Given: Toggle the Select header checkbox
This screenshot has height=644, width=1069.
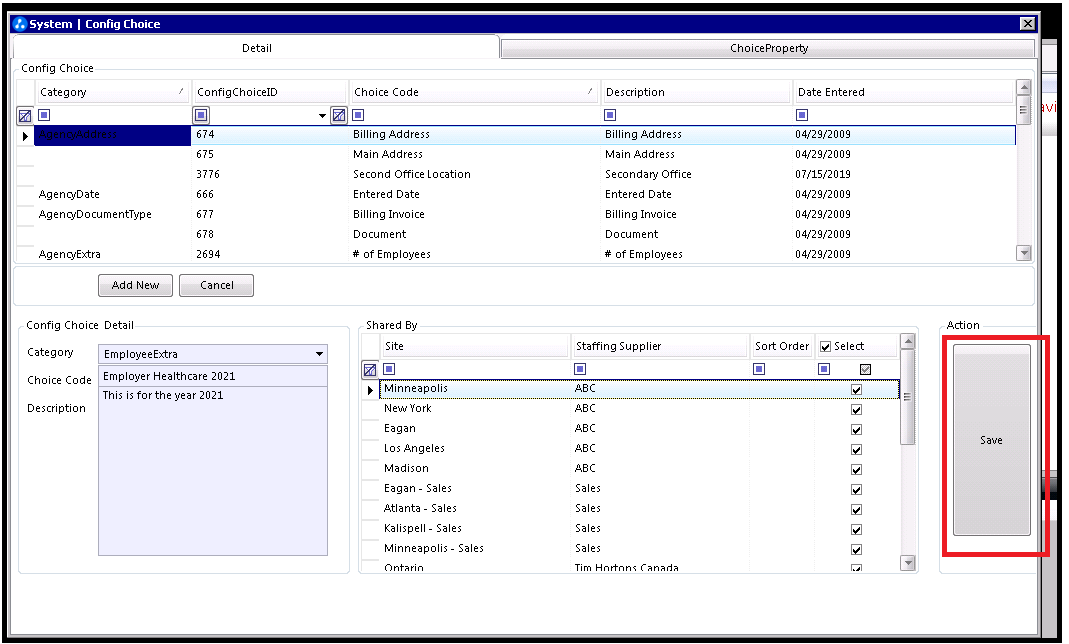Looking at the screenshot, I should coord(826,347).
